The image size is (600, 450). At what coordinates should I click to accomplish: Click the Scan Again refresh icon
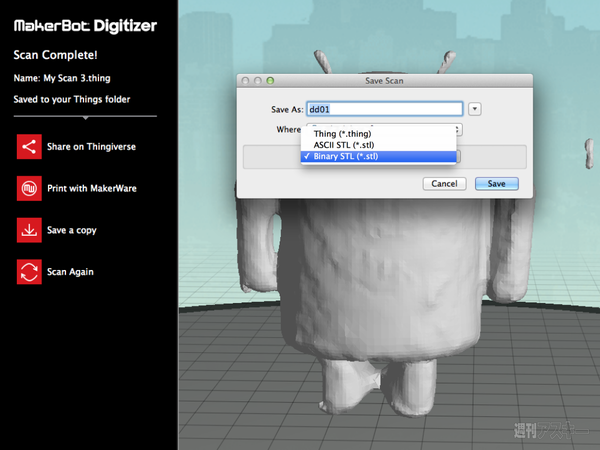click(29, 272)
